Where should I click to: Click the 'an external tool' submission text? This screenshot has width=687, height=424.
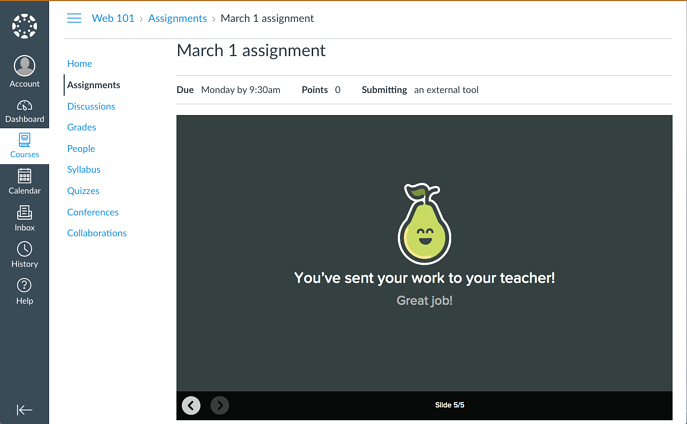[446, 90]
